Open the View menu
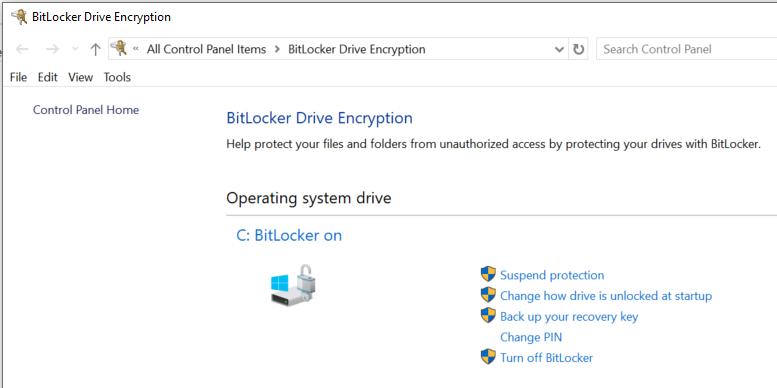777x388 pixels. (x=80, y=77)
